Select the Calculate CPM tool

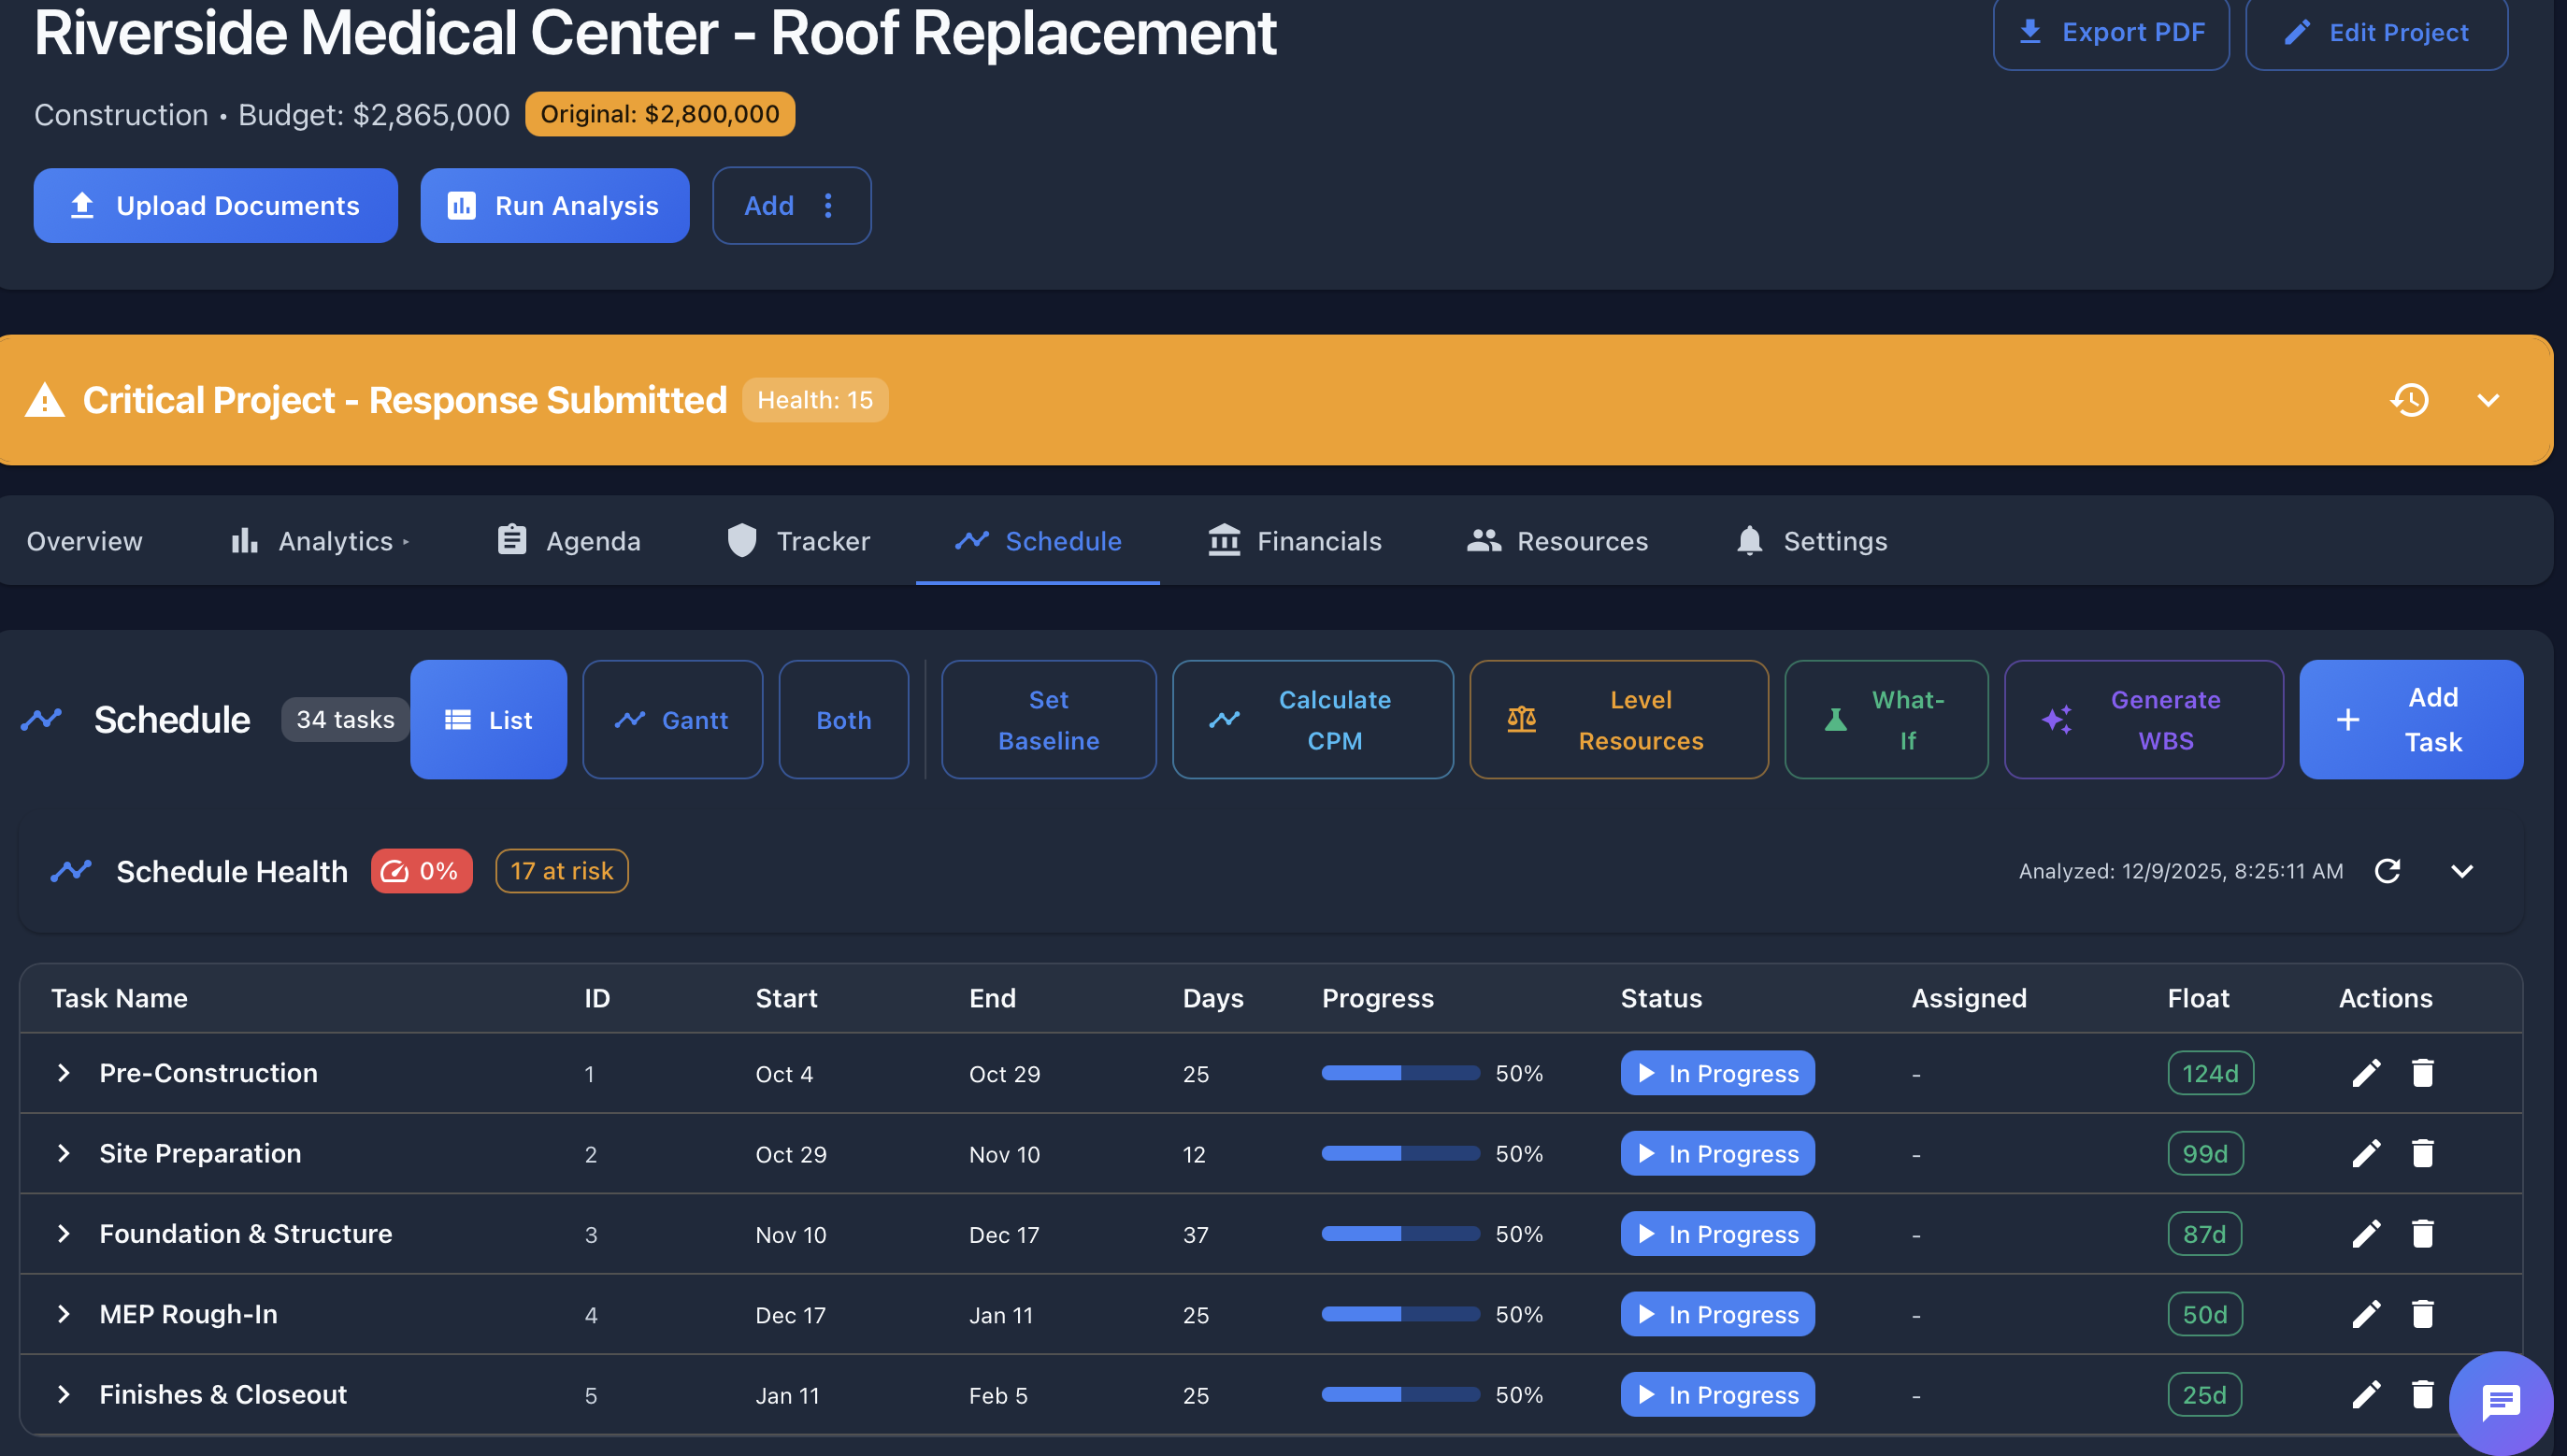click(x=1312, y=719)
